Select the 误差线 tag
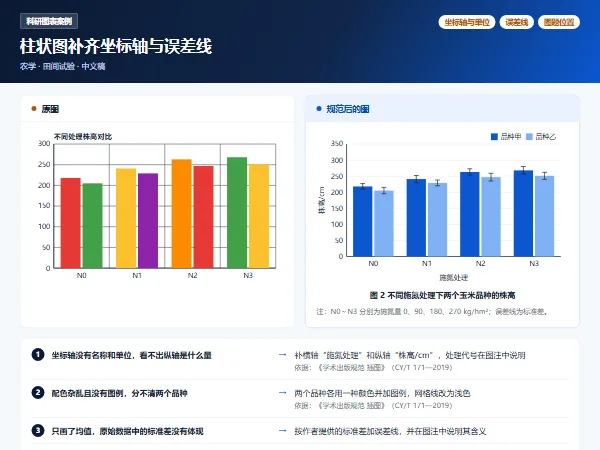This screenshot has width=600, height=450. [x=517, y=22]
